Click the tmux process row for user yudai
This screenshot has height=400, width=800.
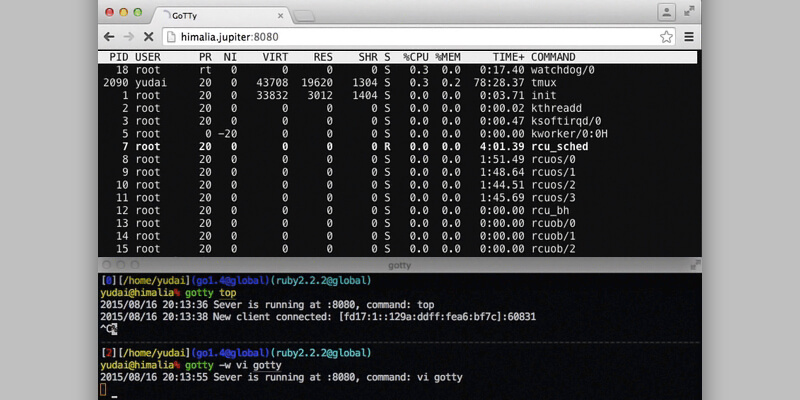[400, 83]
